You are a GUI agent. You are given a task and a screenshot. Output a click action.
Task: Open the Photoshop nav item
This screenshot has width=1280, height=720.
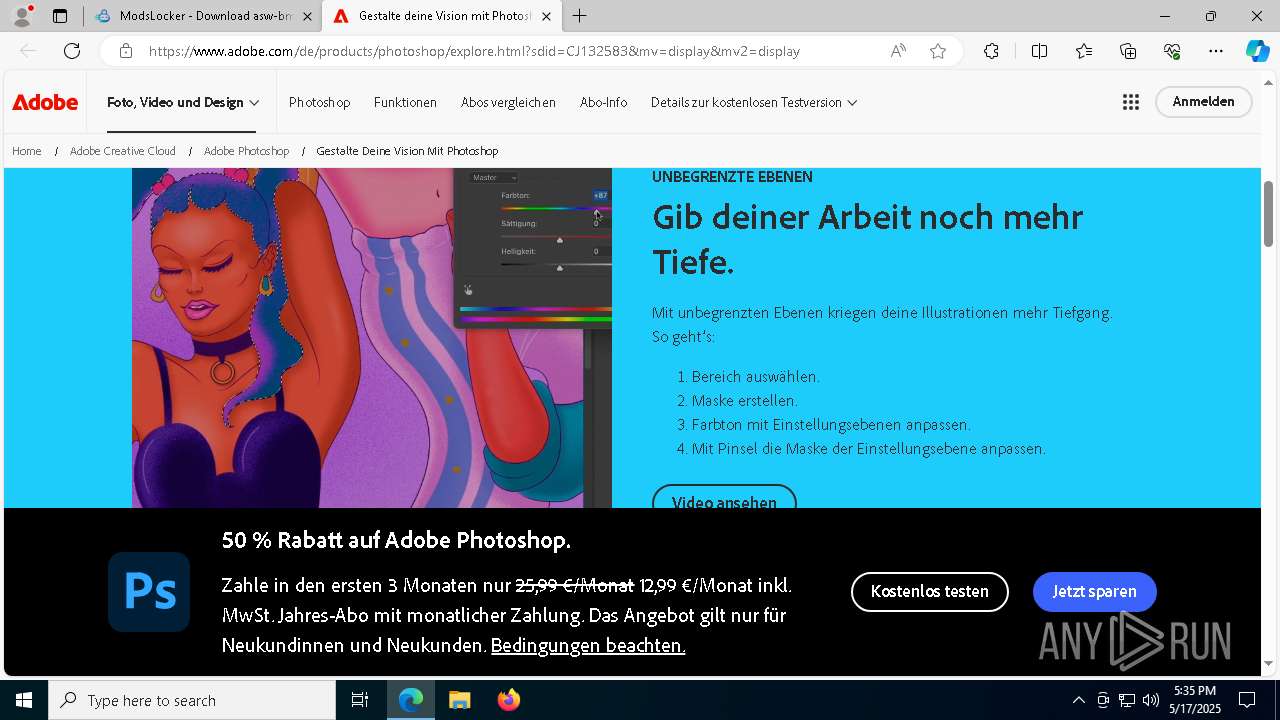coord(319,102)
